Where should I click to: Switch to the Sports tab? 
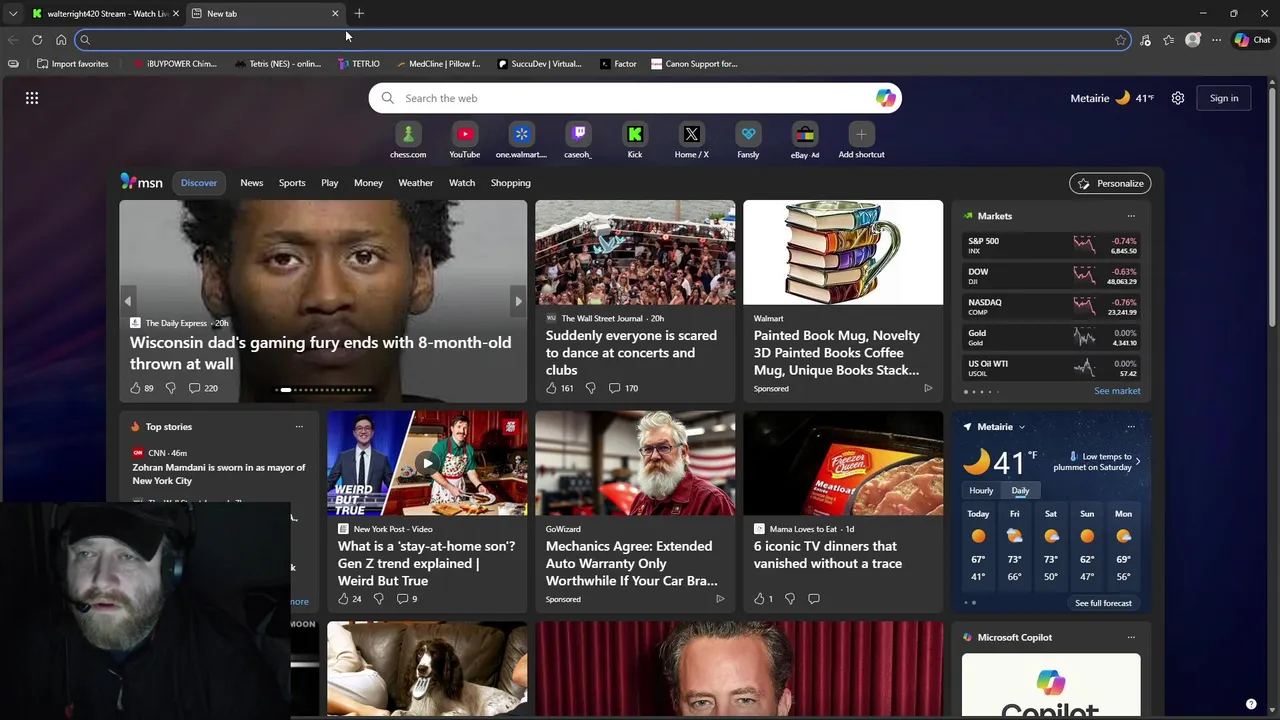(x=292, y=183)
